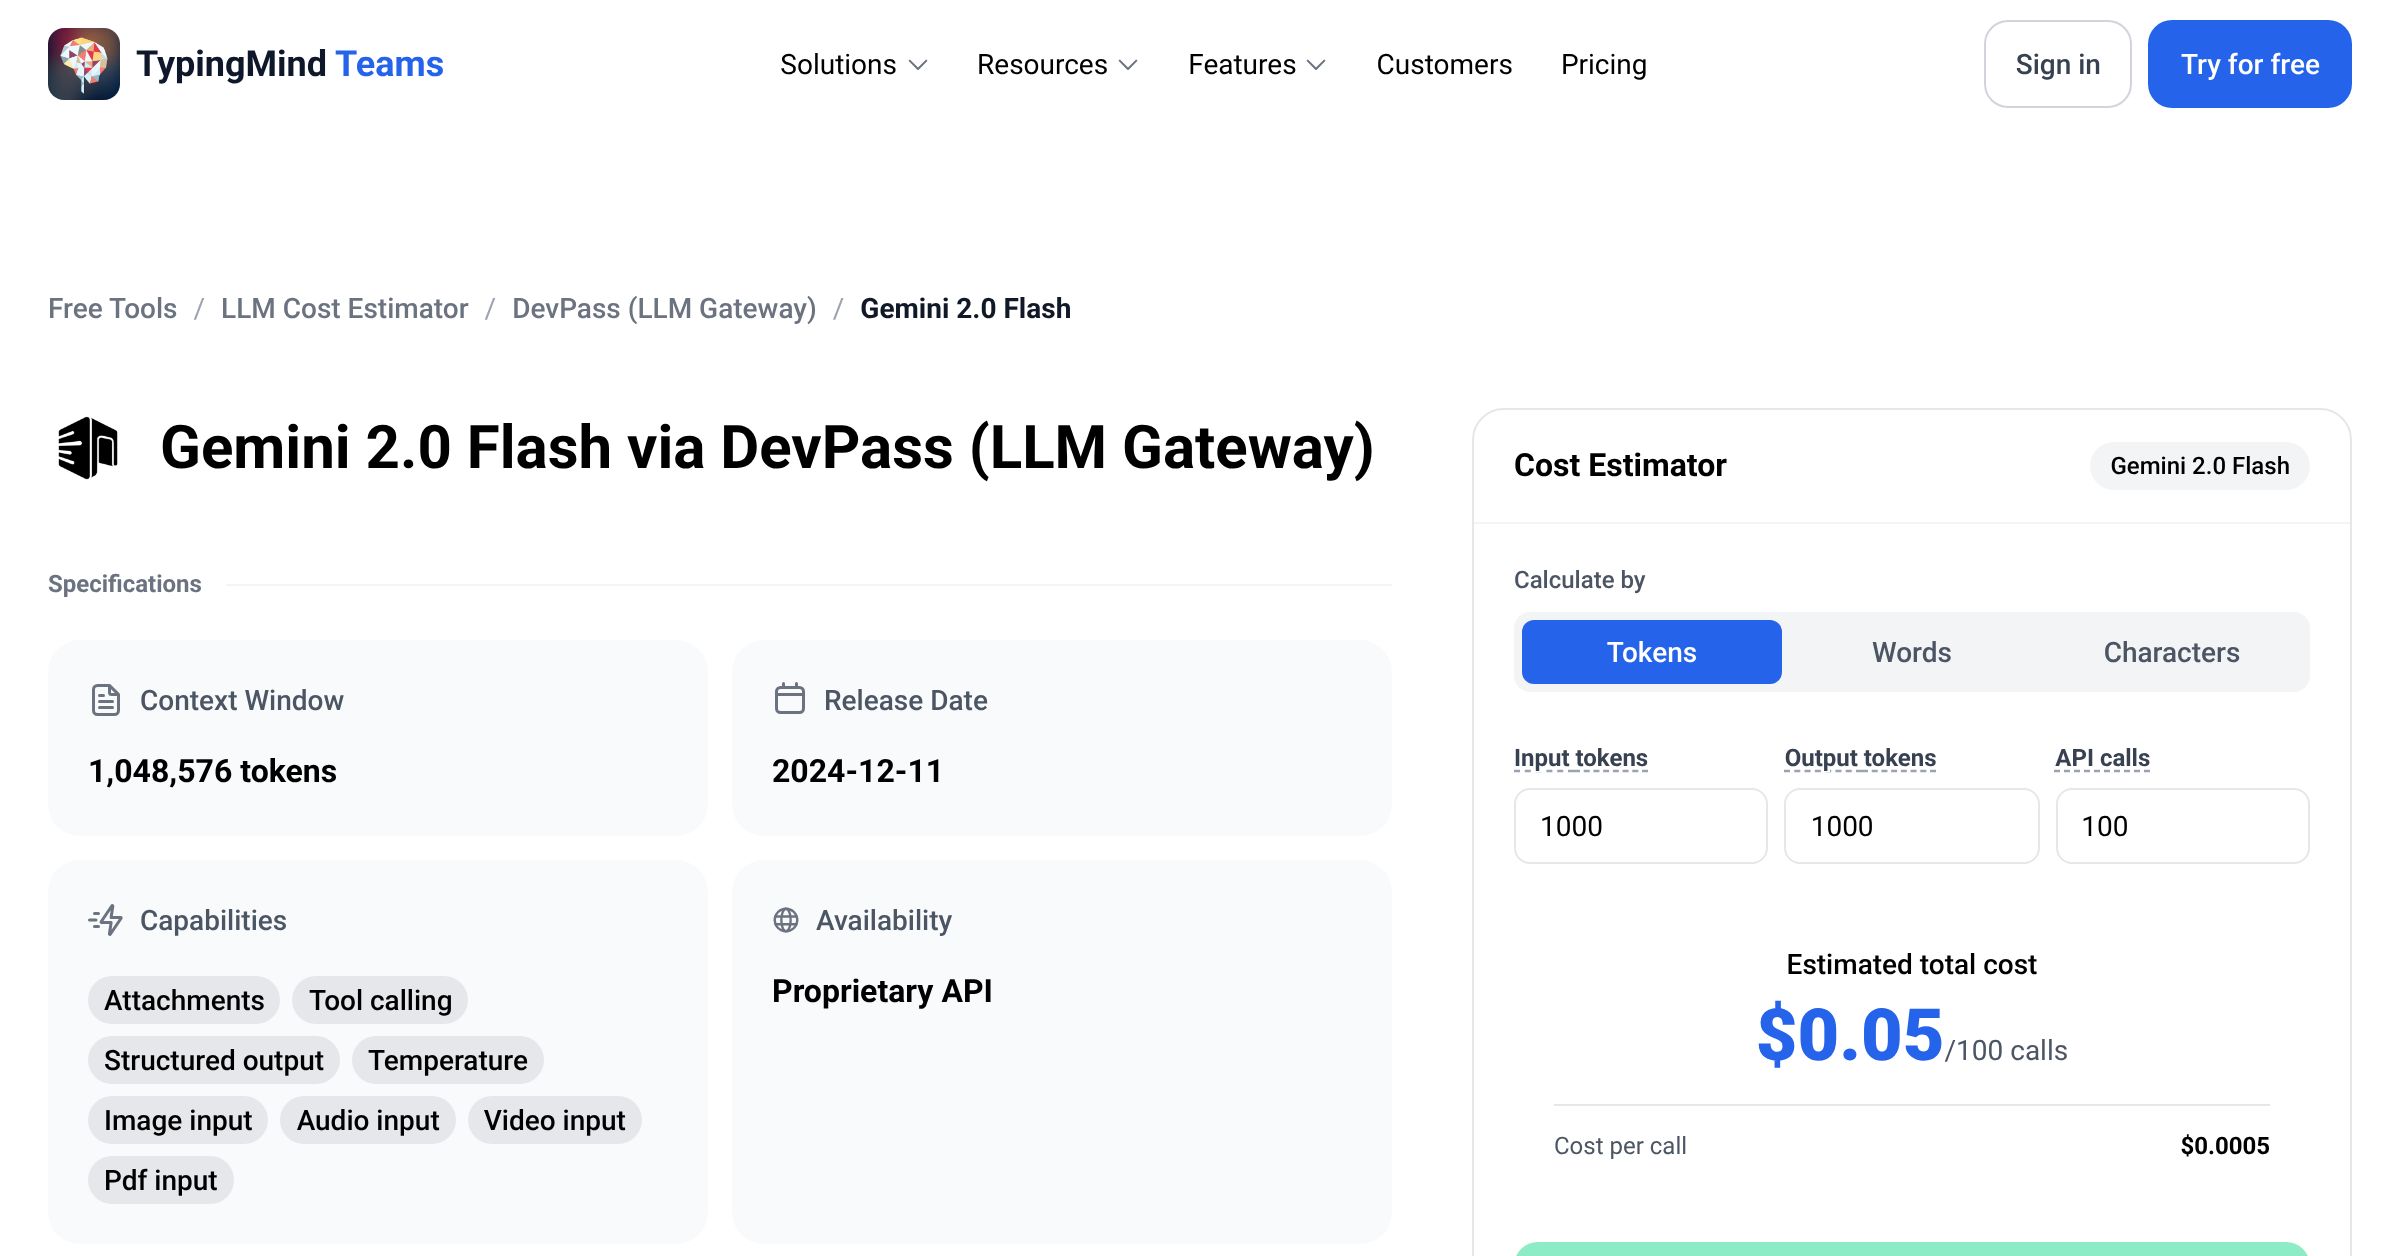This screenshot has height=1256, width=2400.
Task: Open the DevPass (LLM Gateway) breadcrumb
Action: (664, 308)
